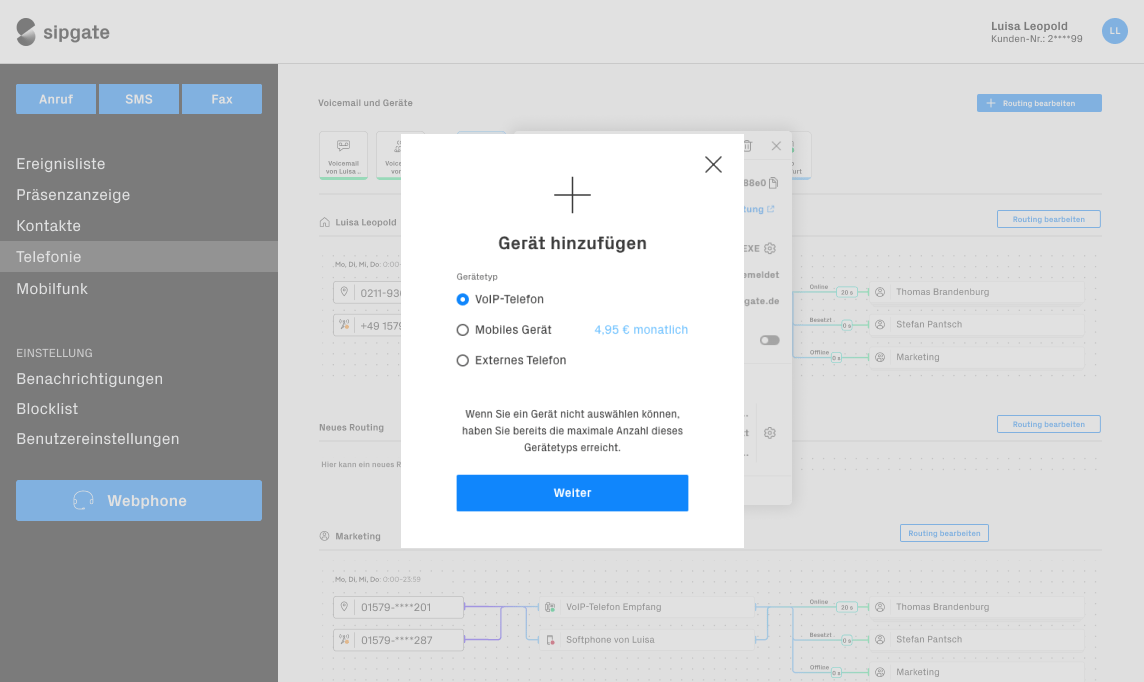Click the headset icon on Webphone
This screenshot has height=682, width=1144.
(x=83, y=500)
